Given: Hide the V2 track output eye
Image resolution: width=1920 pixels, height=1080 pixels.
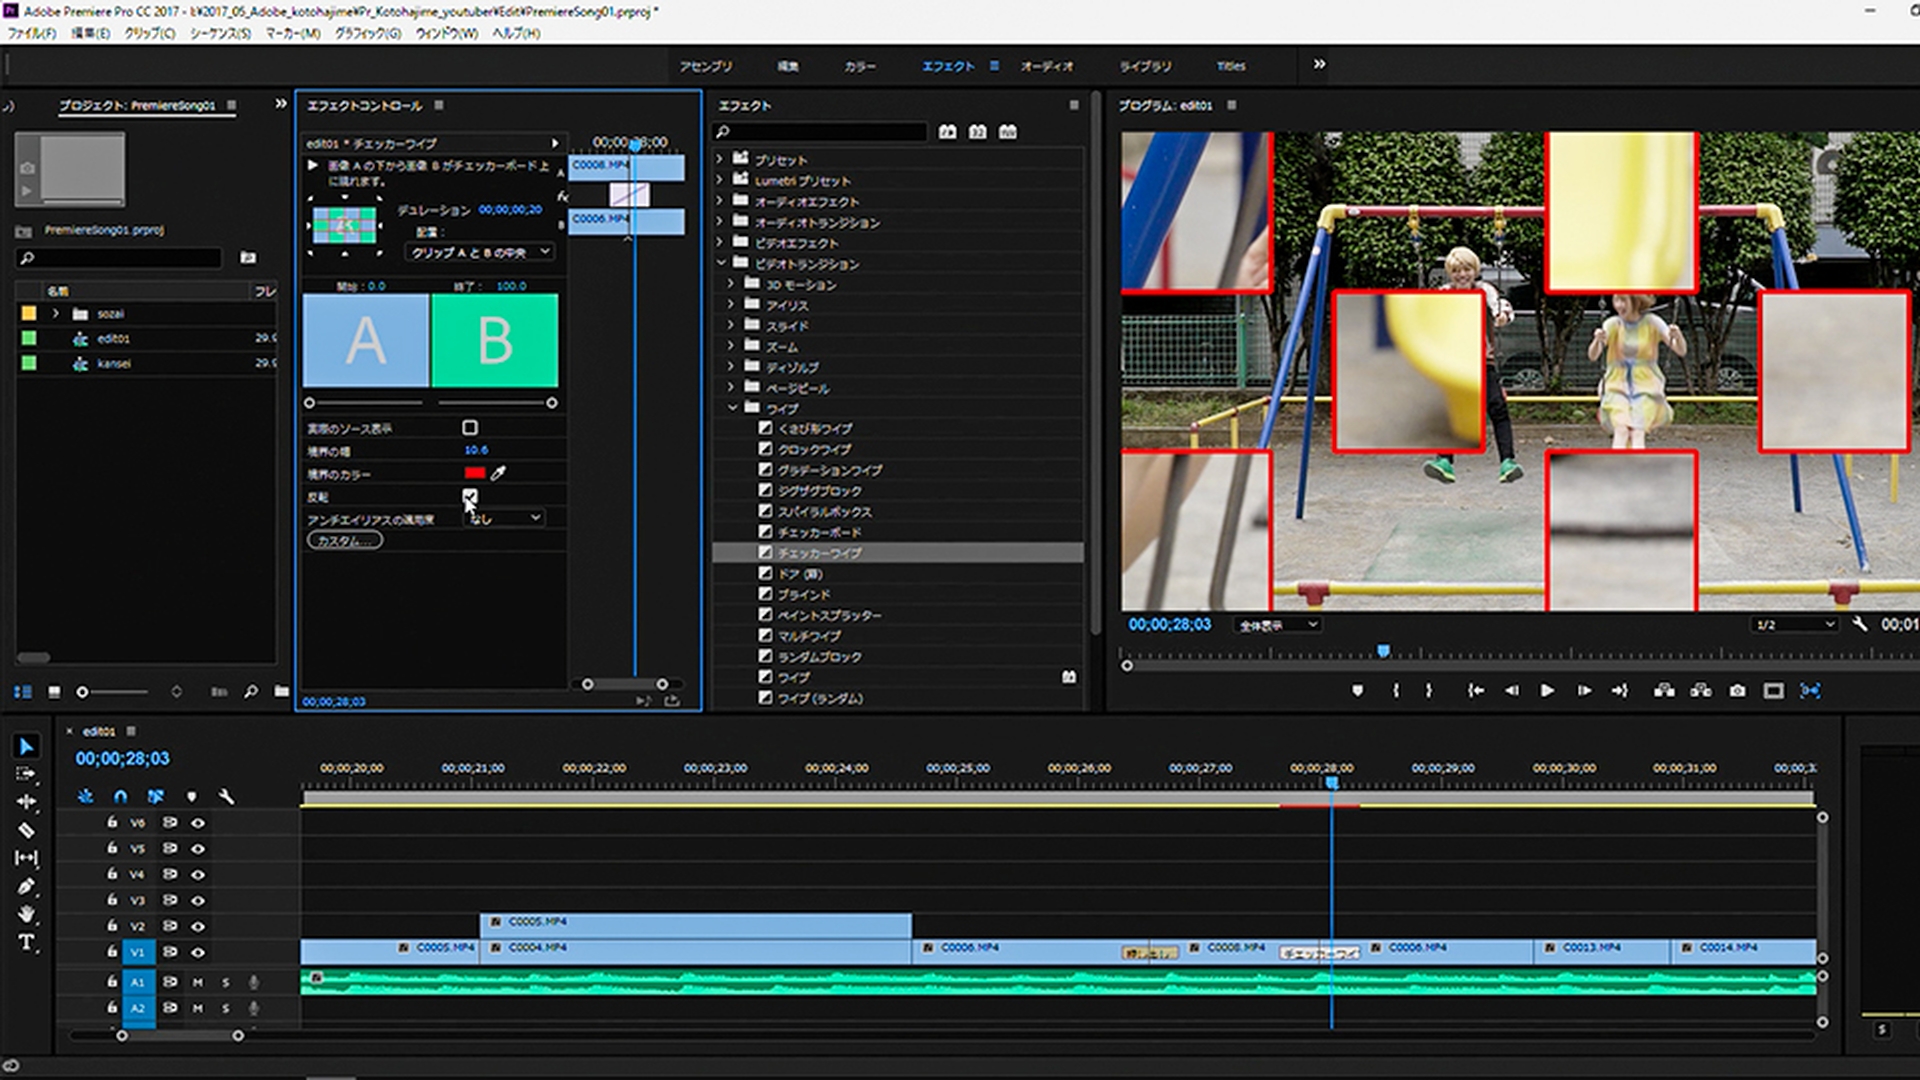Looking at the screenshot, I should click(x=198, y=926).
